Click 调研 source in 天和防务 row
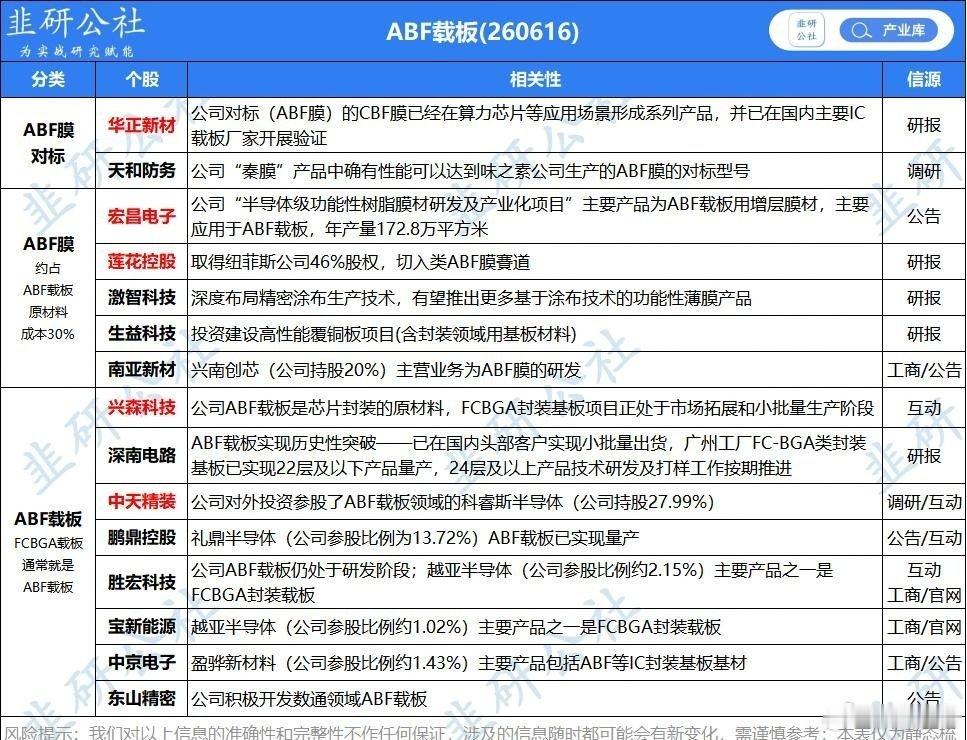The width and height of the screenshot is (967, 740). [x=924, y=171]
